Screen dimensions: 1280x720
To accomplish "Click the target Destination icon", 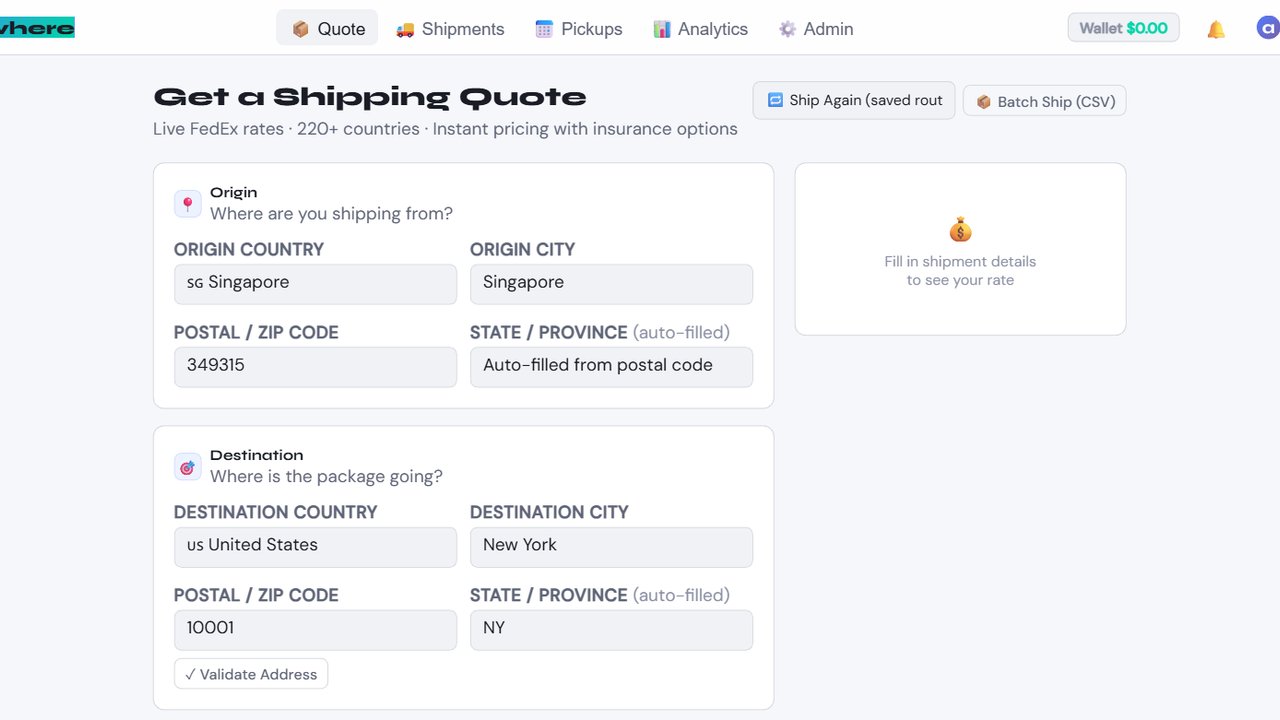I will click(187, 467).
